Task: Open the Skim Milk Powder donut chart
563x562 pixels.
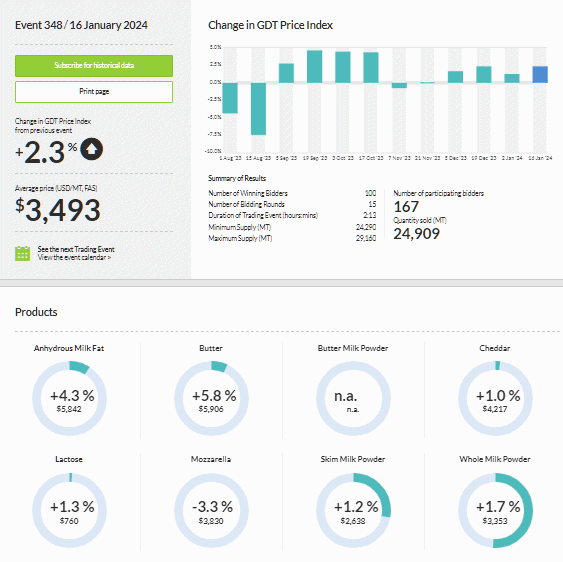Action: (353, 510)
